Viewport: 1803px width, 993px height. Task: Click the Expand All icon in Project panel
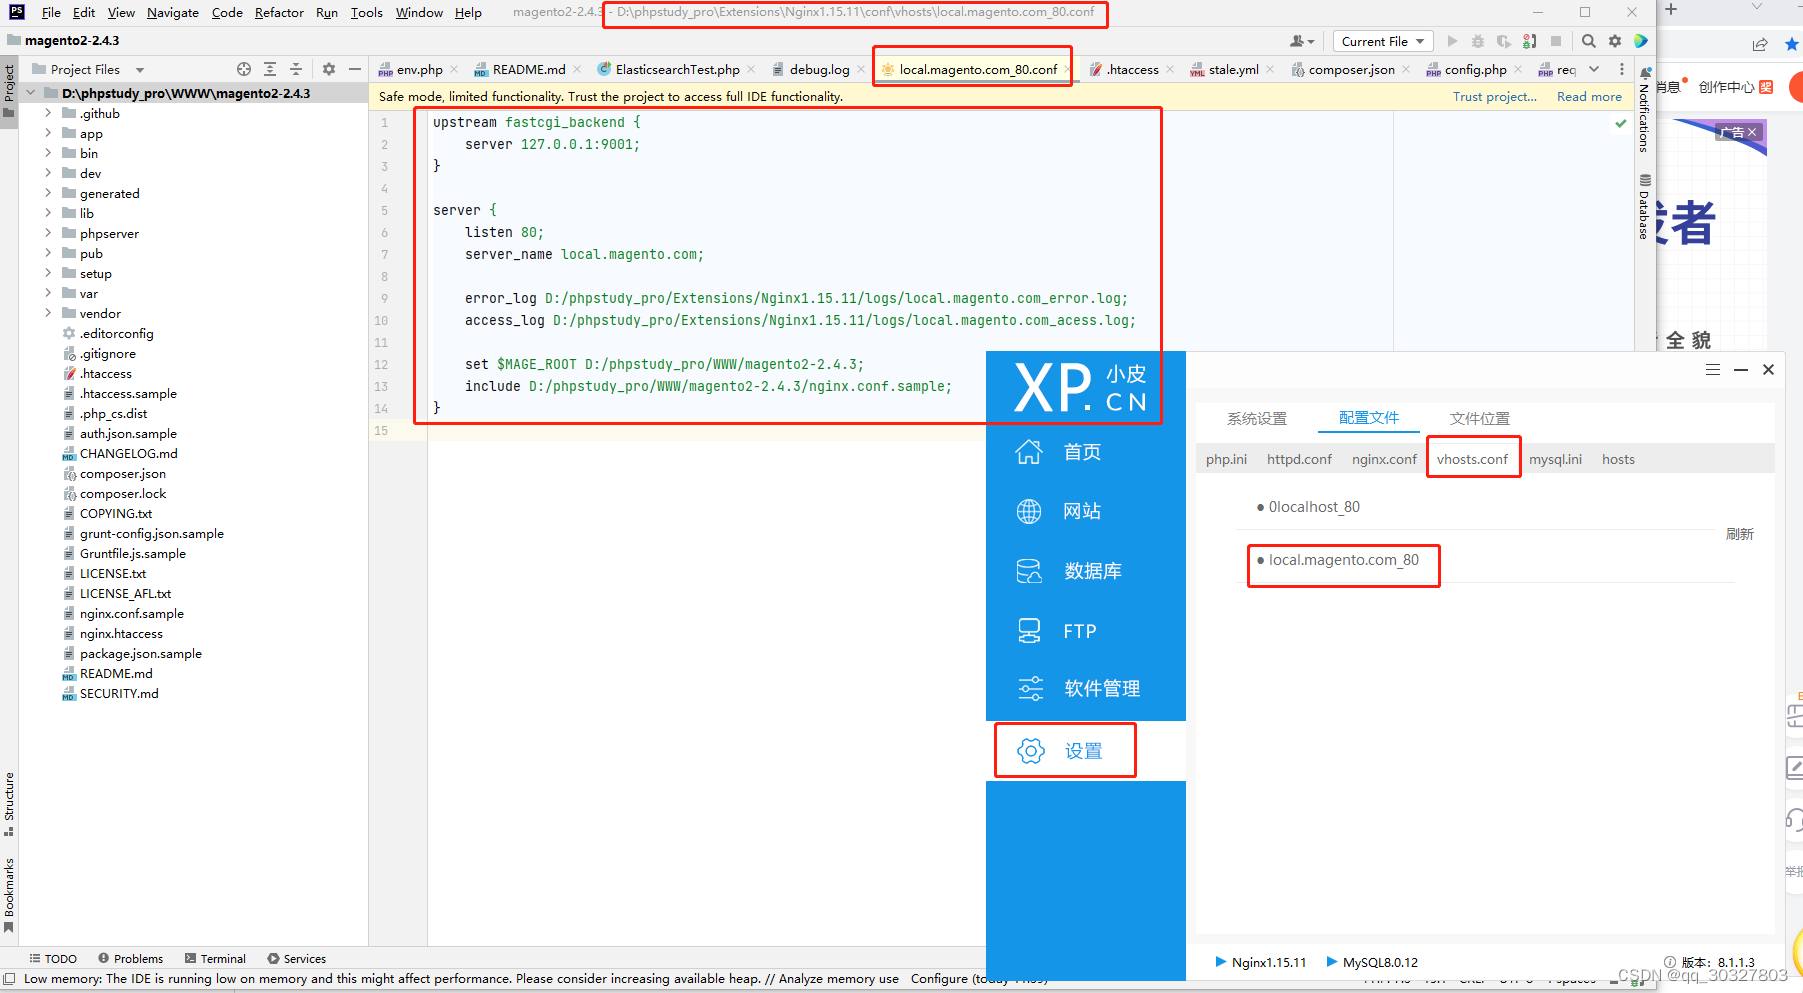pos(270,69)
